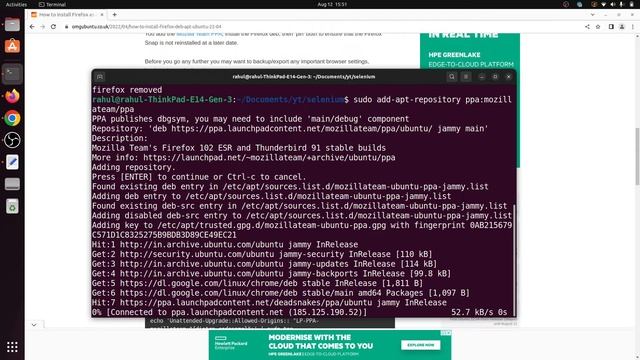Open a new Chrome tab

(x=115, y=15)
